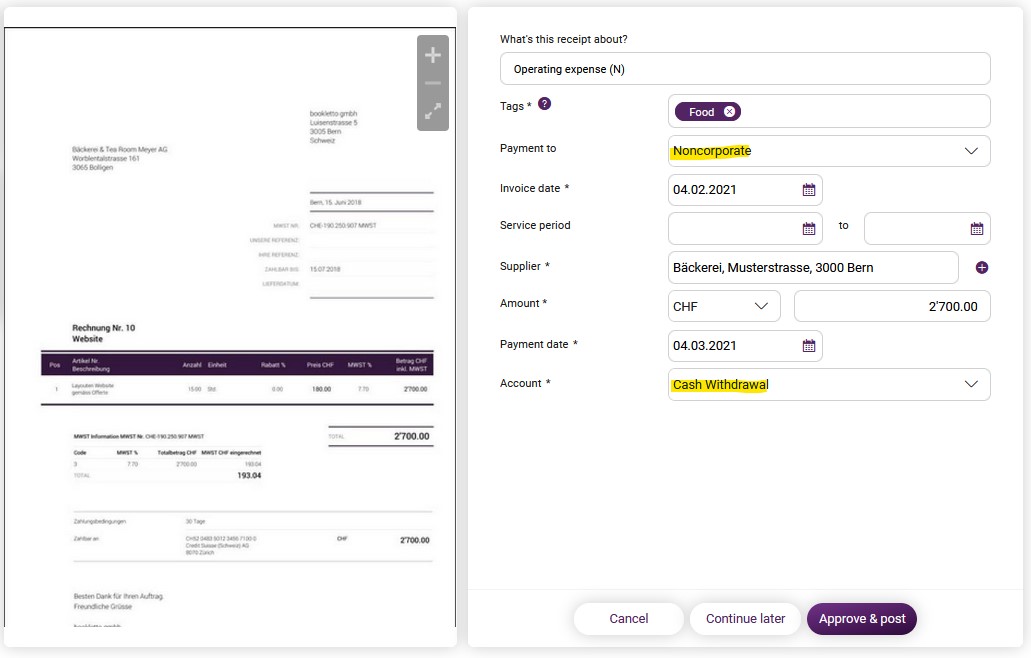
Task: Click the total 2'700.00 in receipt
Action: 412,436
